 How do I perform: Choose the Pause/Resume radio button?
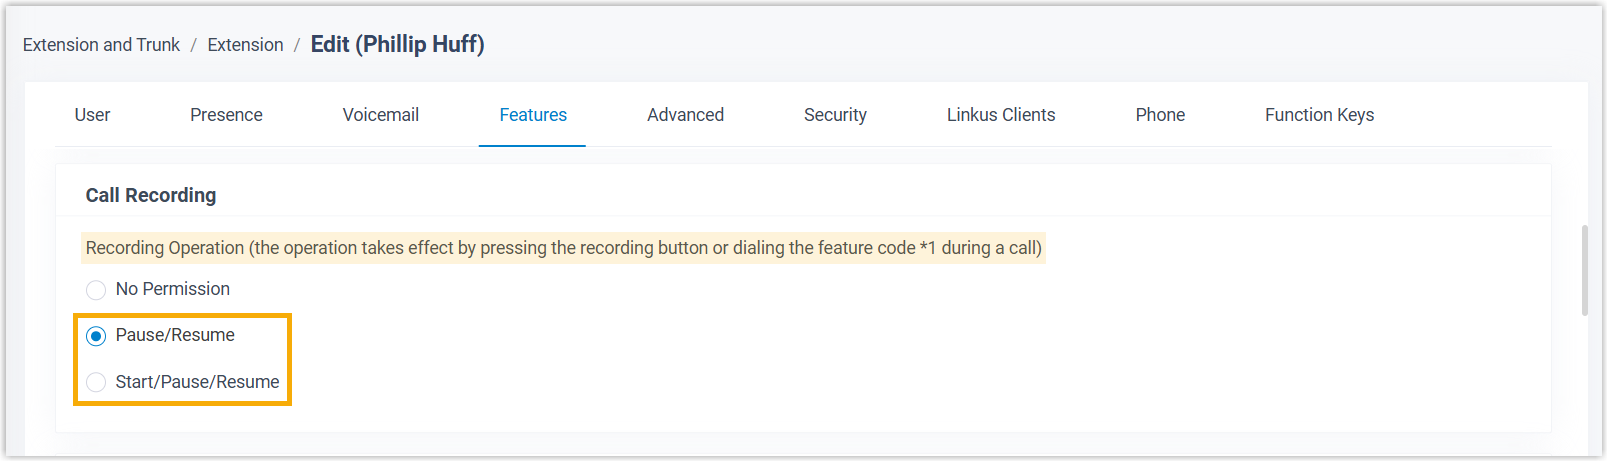pyautogui.click(x=96, y=336)
